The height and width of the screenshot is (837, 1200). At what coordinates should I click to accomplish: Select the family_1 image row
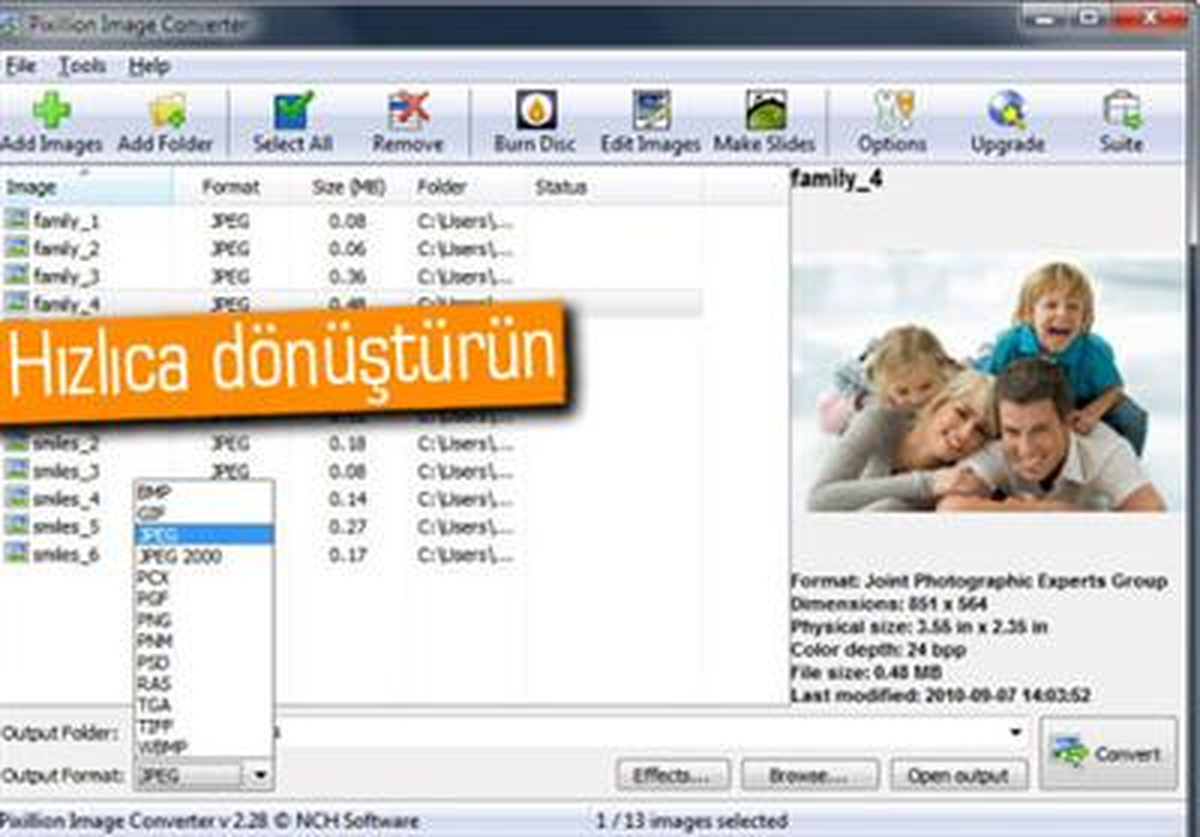[350, 221]
